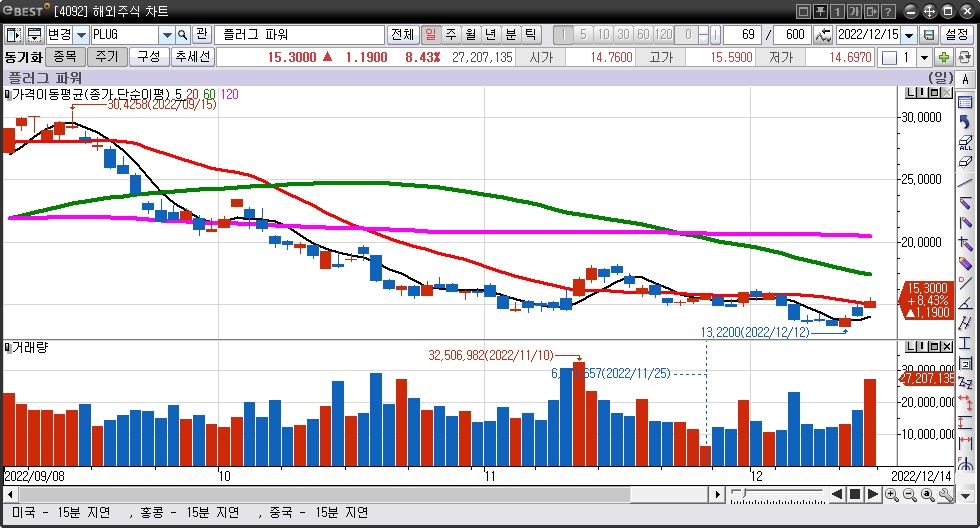Click the 전체 button
The image size is (980, 528).
[x=402, y=34]
